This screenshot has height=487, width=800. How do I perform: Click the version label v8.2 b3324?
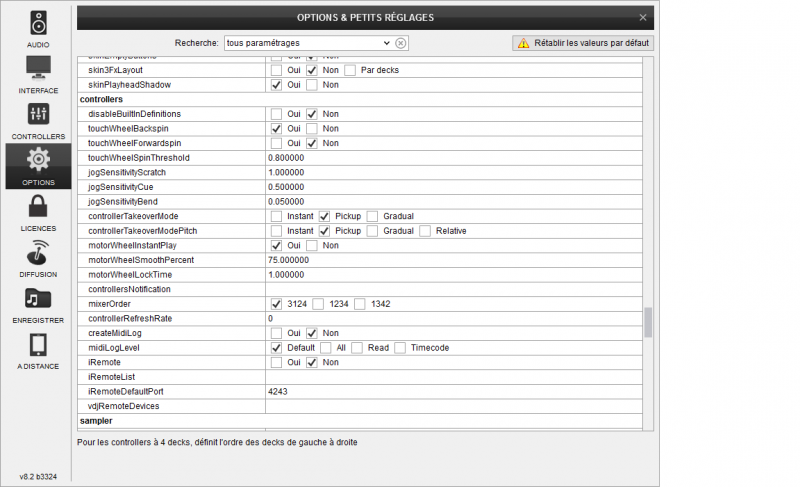pos(38,477)
